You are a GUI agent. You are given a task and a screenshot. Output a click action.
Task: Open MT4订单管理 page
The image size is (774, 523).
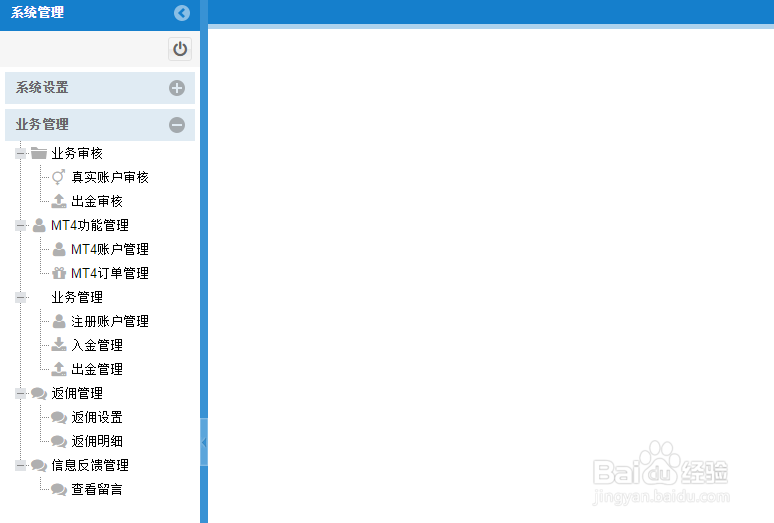click(110, 273)
